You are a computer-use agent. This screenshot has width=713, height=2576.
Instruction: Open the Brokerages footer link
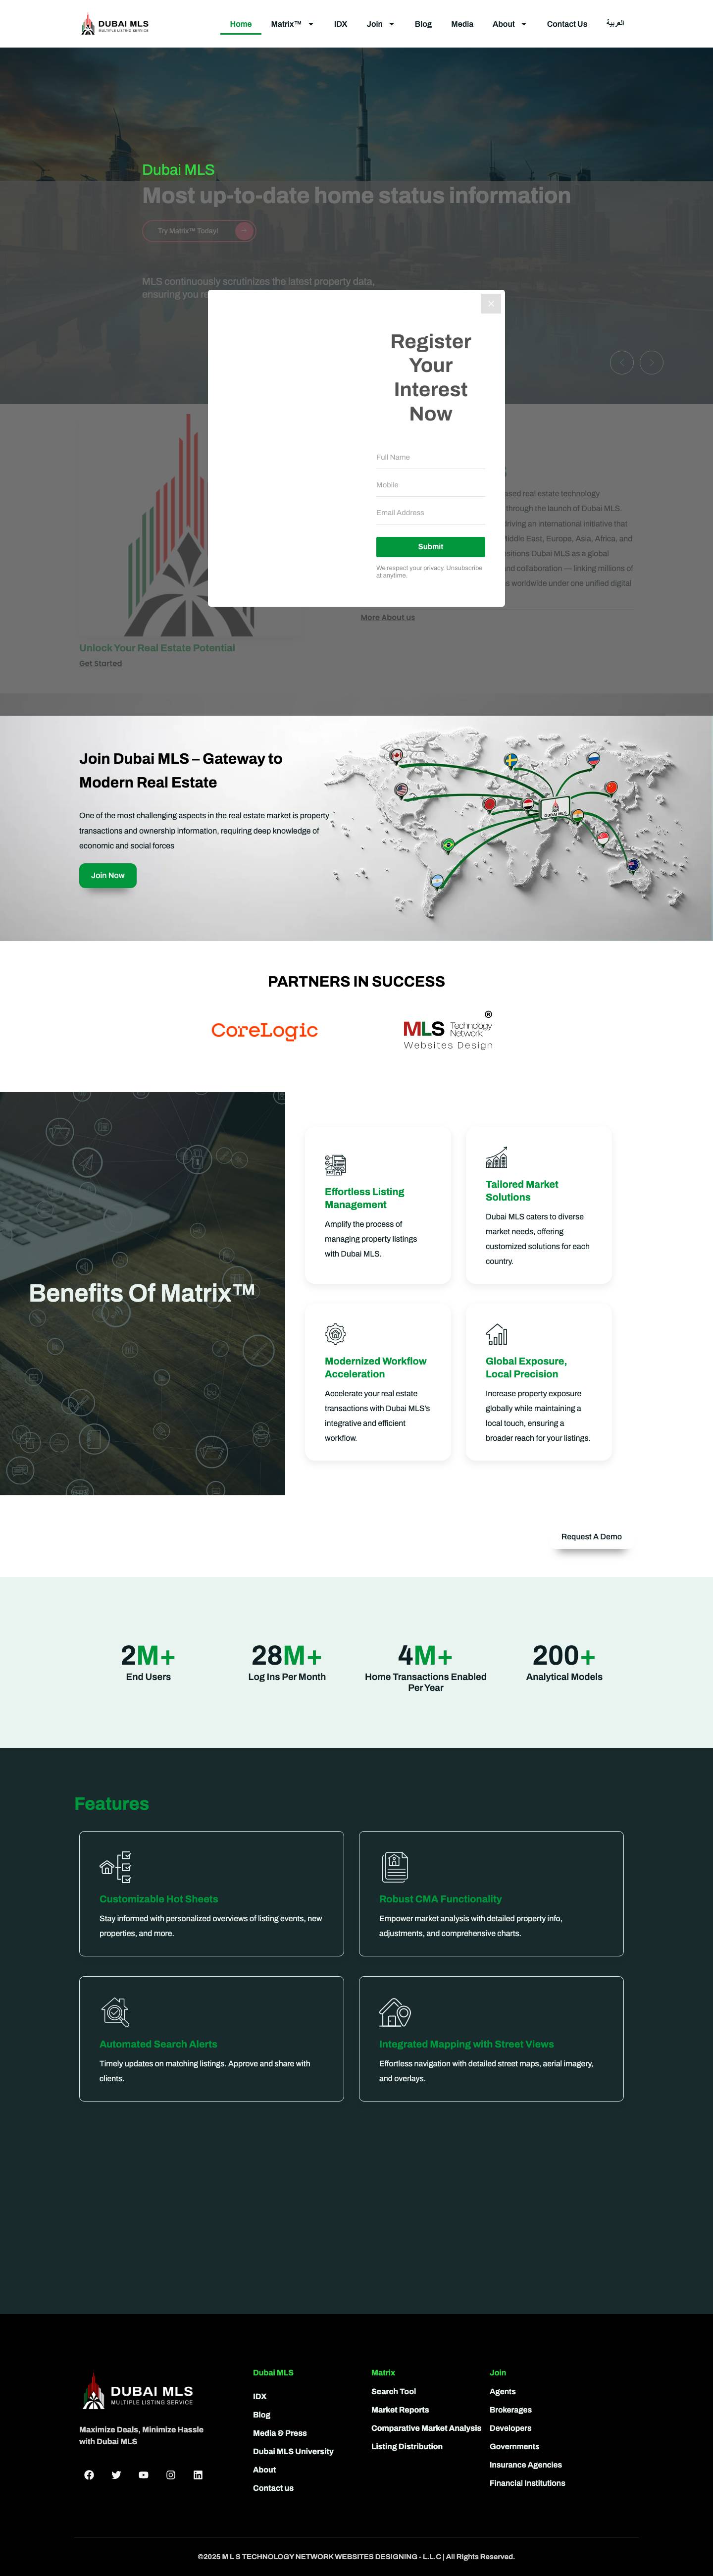pos(511,2410)
